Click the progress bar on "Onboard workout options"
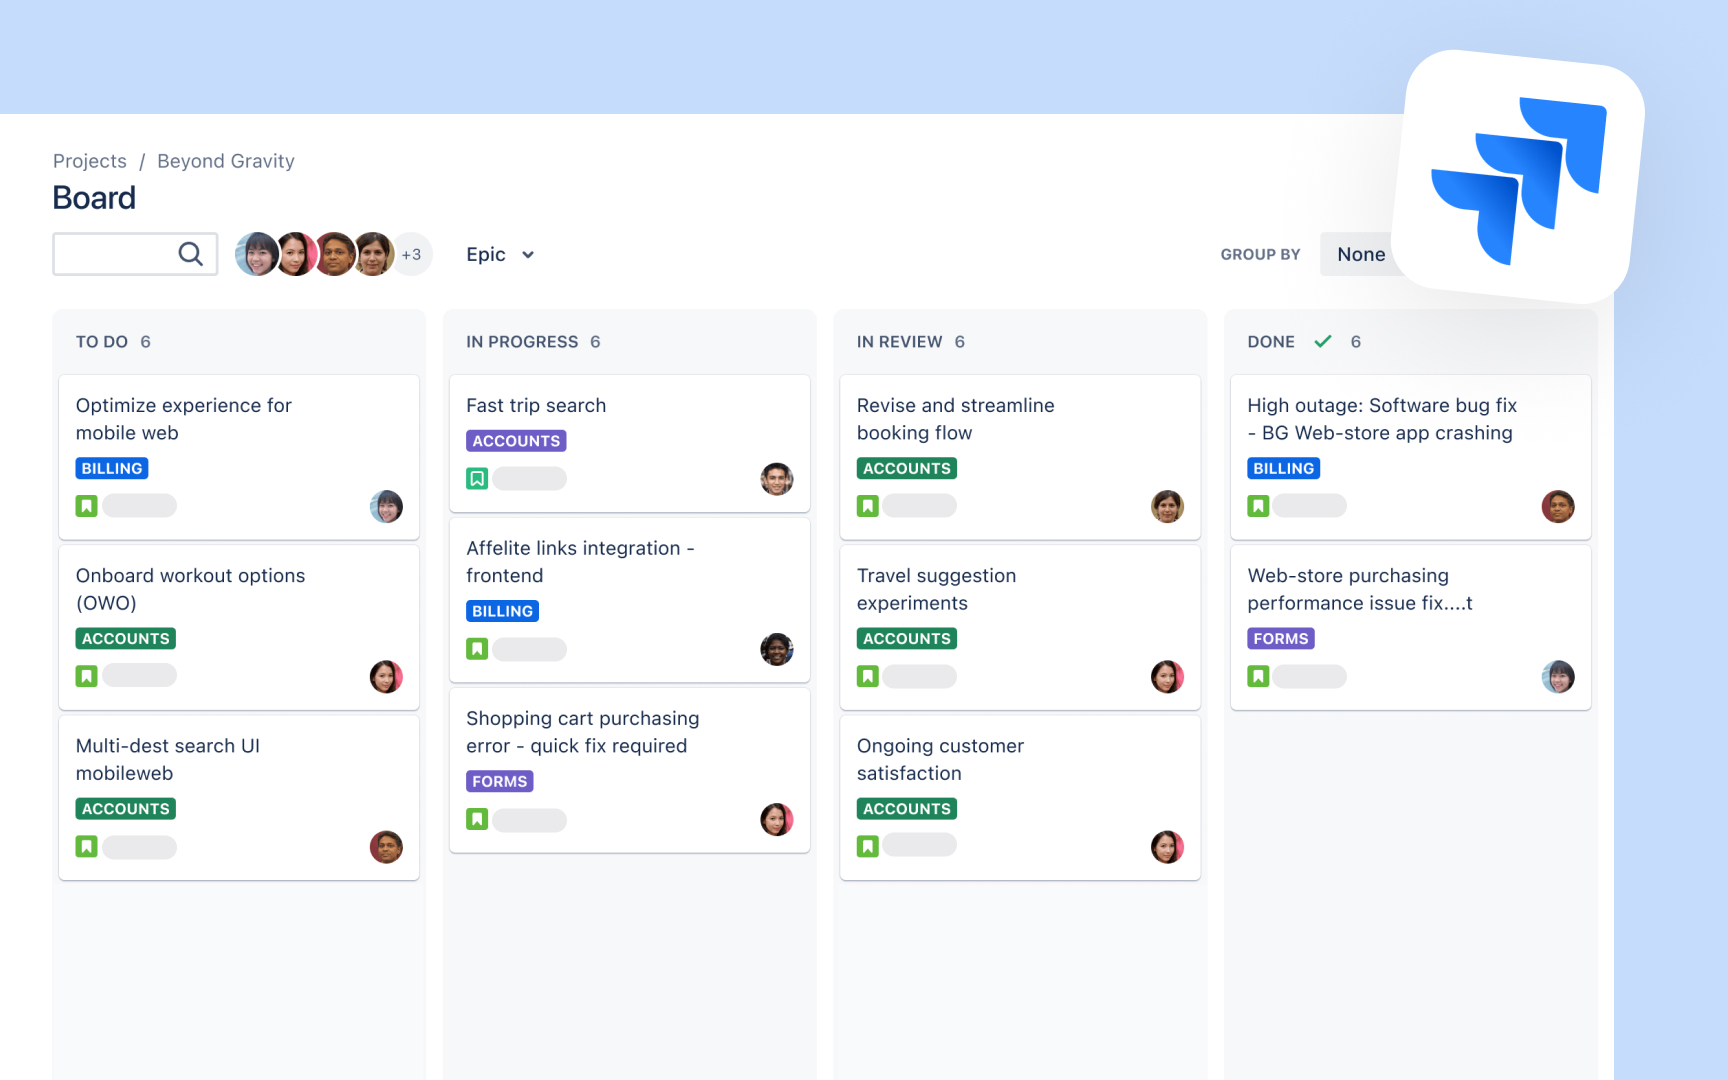This screenshot has height=1080, width=1728. 140,675
